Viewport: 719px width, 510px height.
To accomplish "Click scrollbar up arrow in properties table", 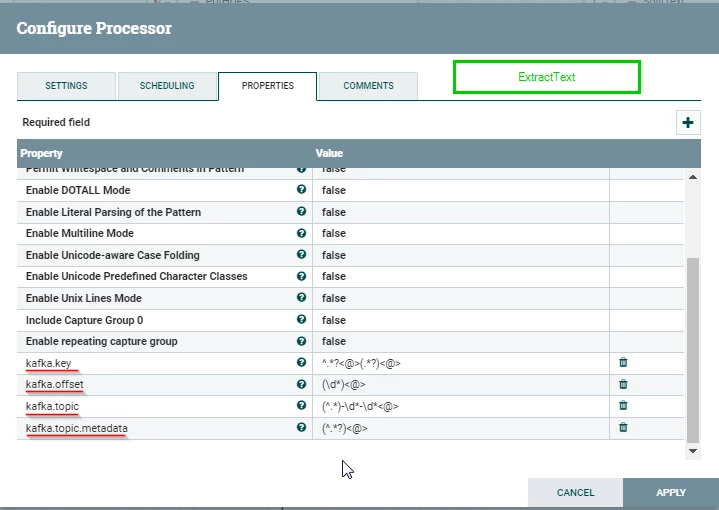I will point(693,177).
